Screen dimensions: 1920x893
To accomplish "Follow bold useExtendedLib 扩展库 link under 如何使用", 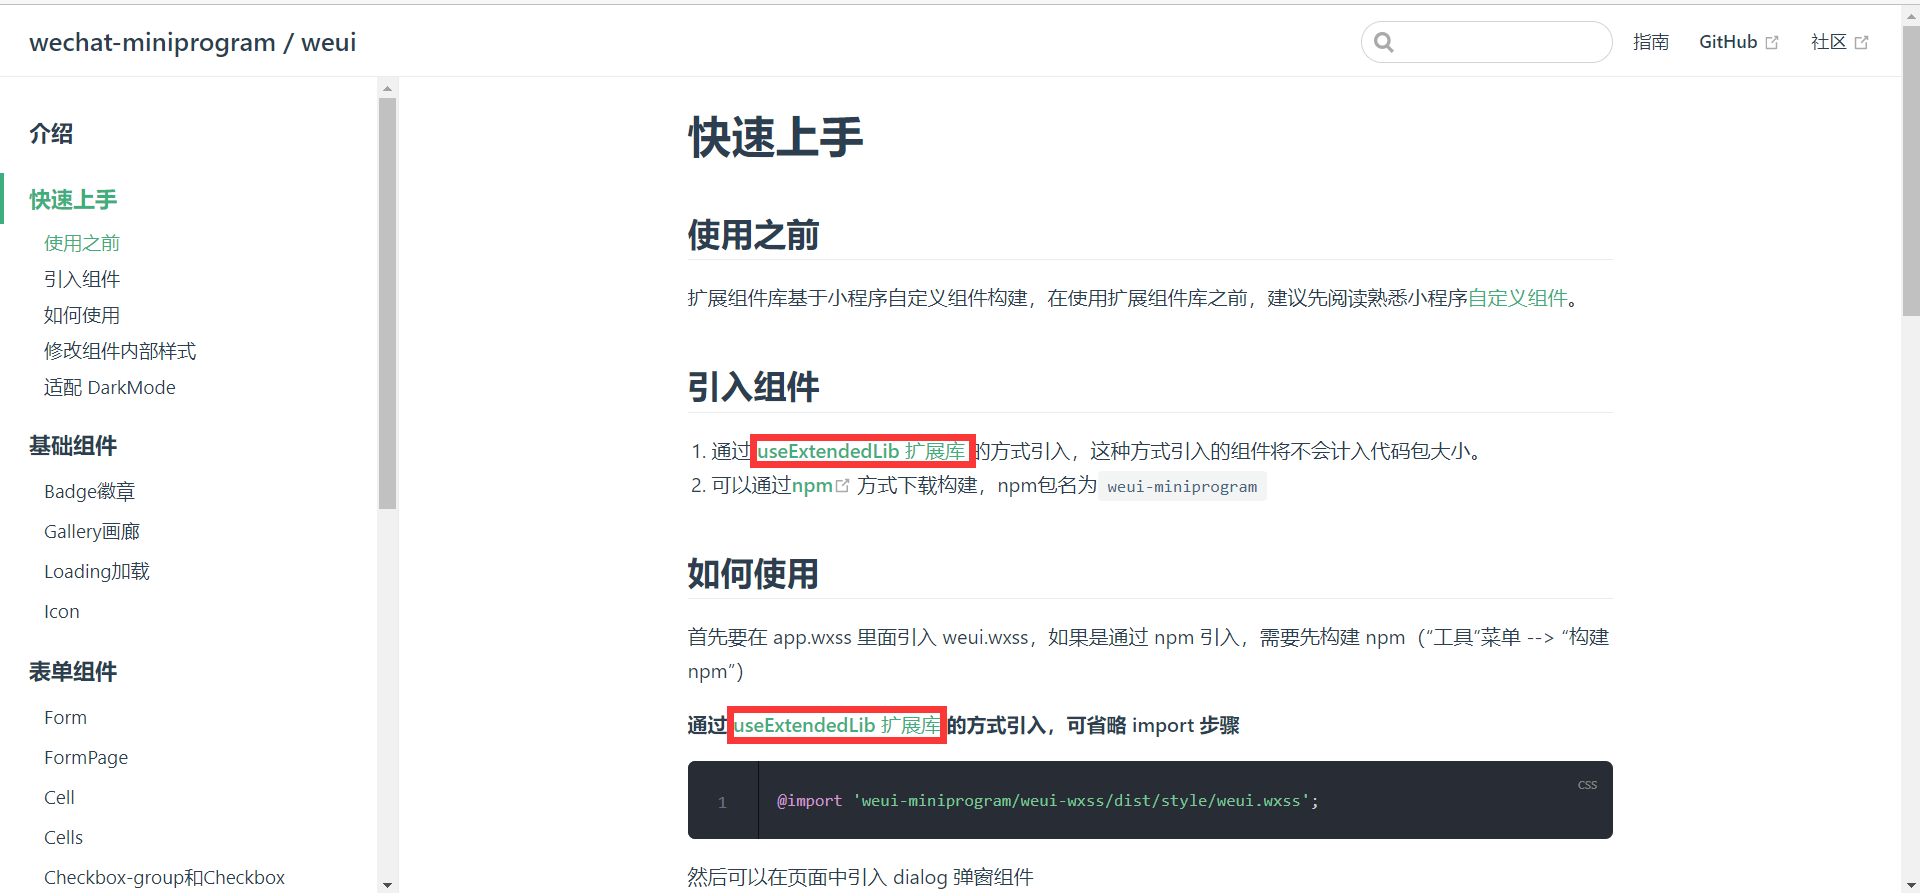I will pos(837,725).
